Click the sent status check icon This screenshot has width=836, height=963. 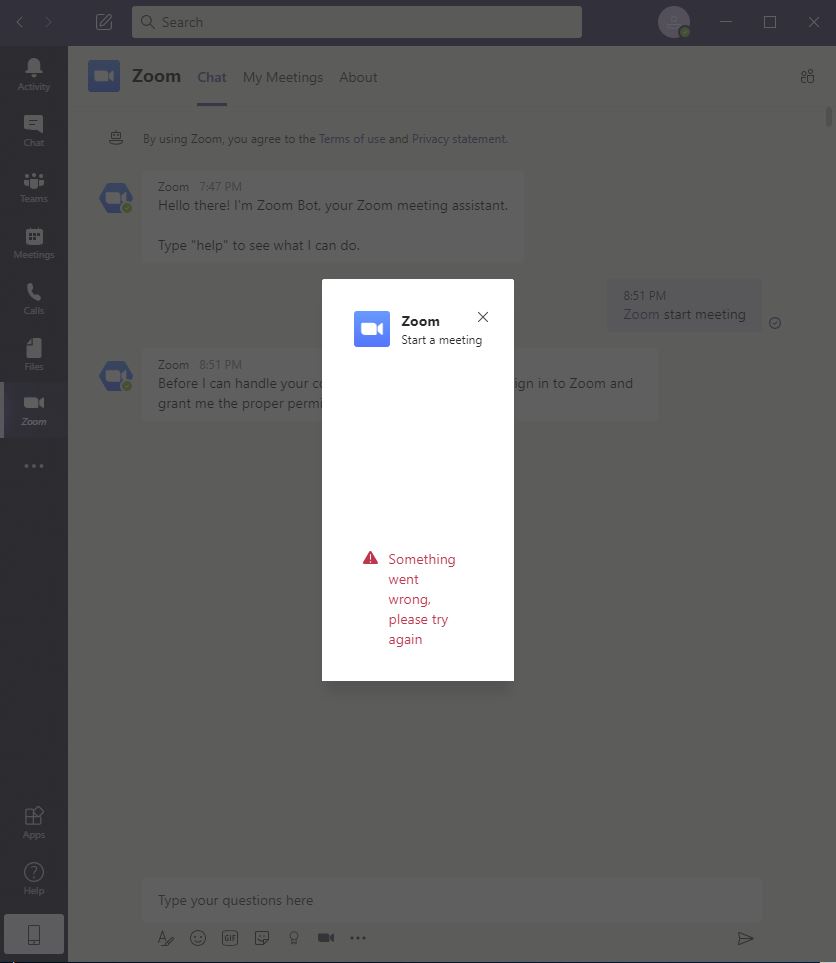pyautogui.click(x=775, y=323)
